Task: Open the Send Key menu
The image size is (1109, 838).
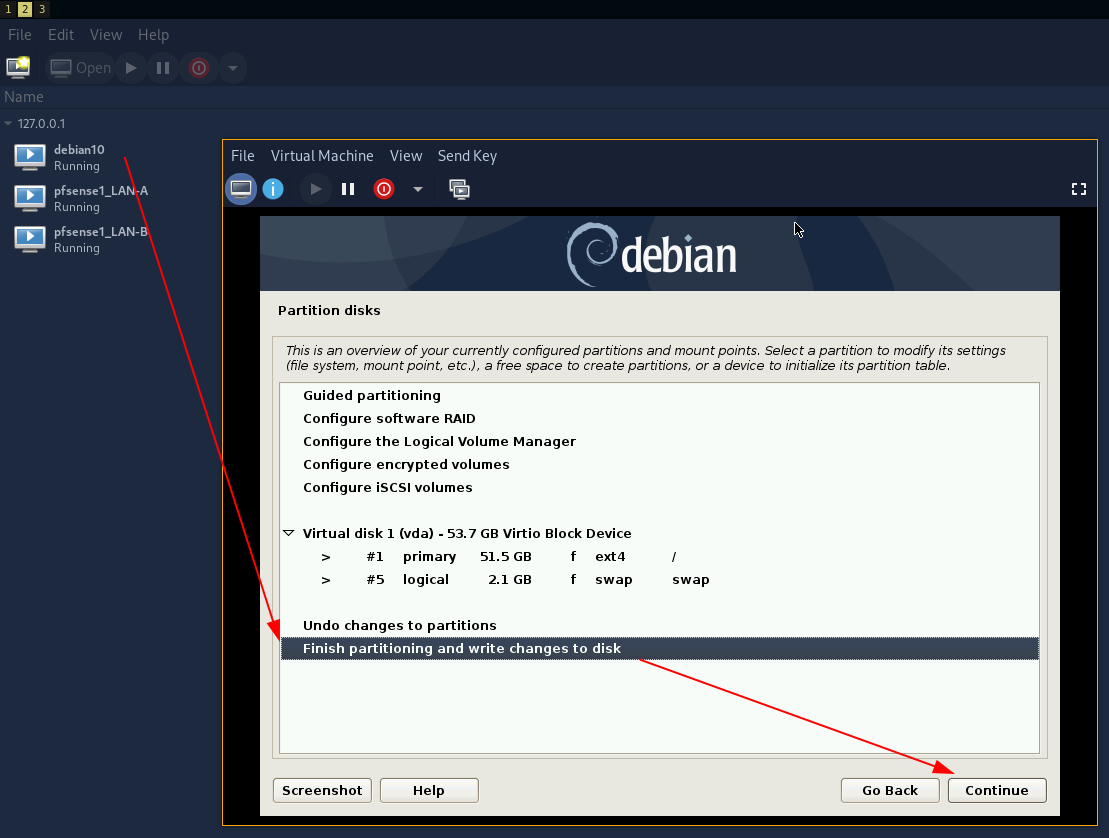Action: coord(467,156)
